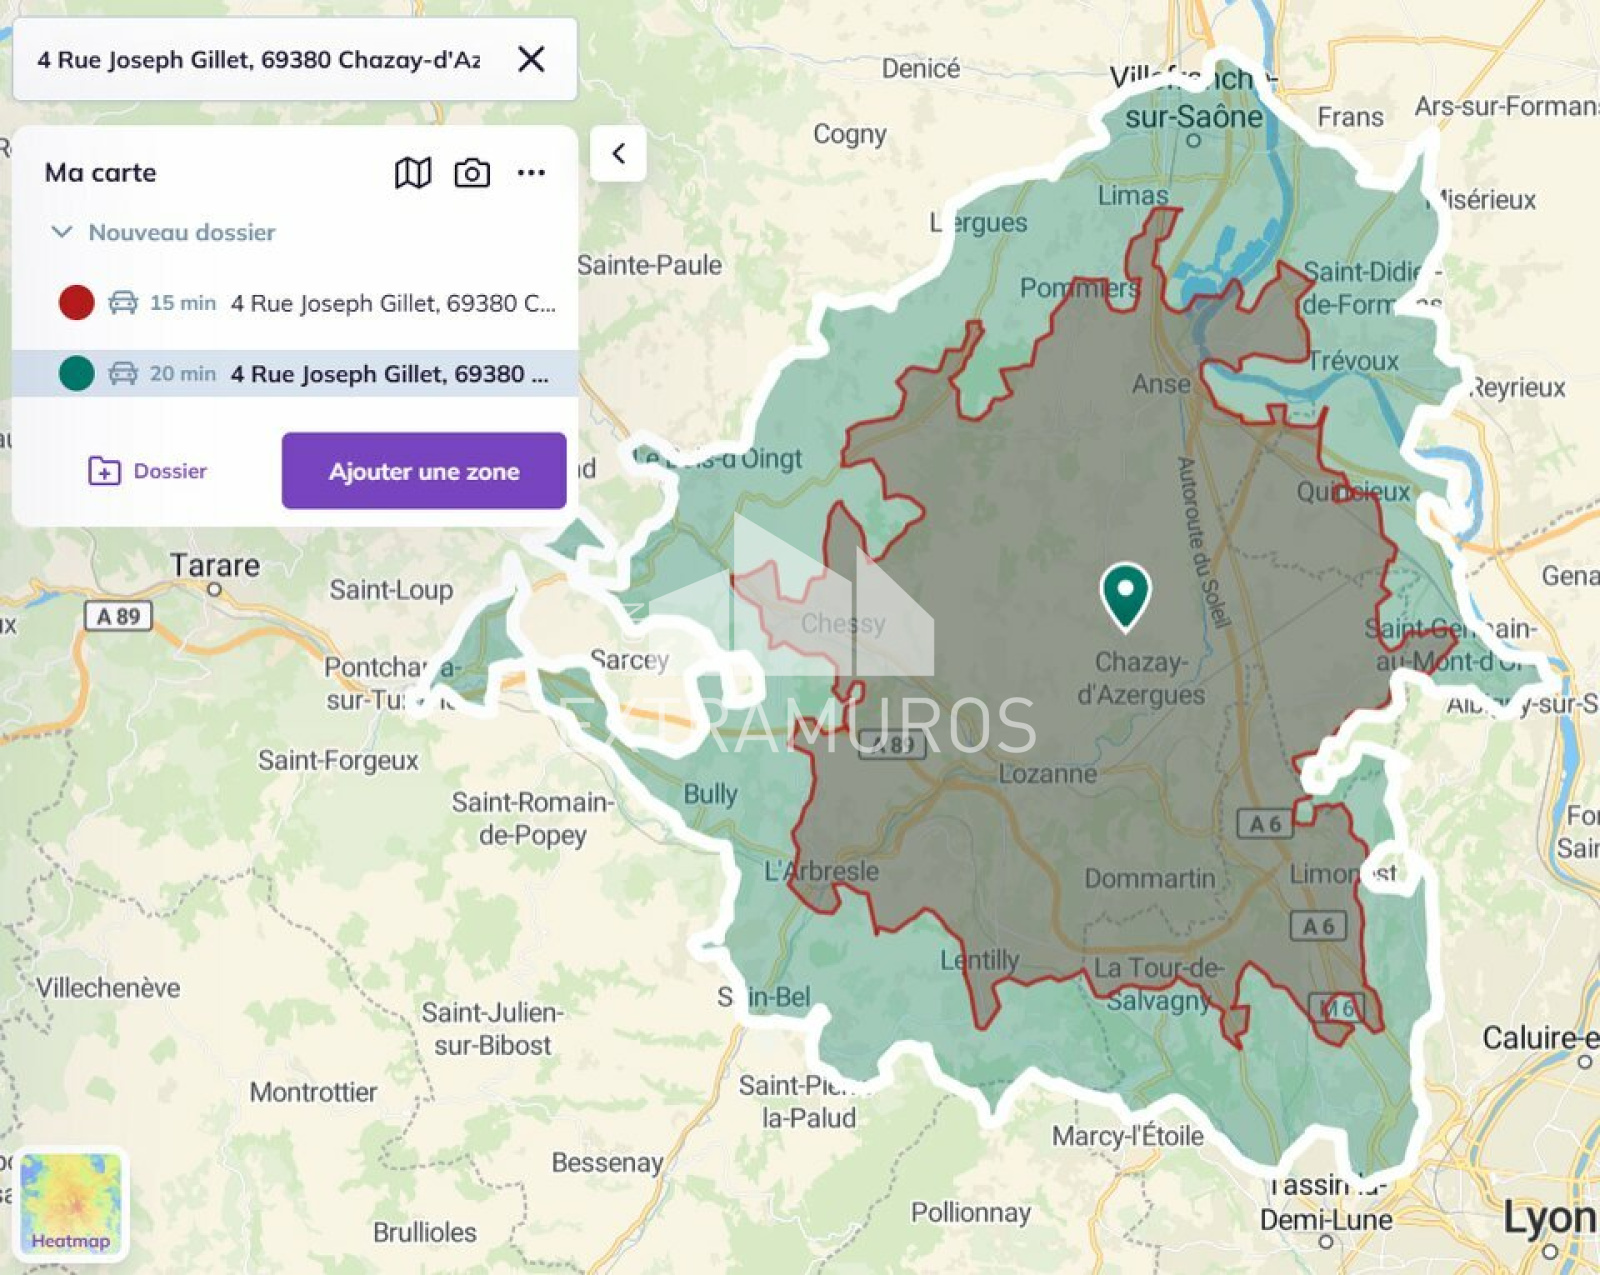Clear the address search with X icon
1600x1275 pixels.
[531, 59]
